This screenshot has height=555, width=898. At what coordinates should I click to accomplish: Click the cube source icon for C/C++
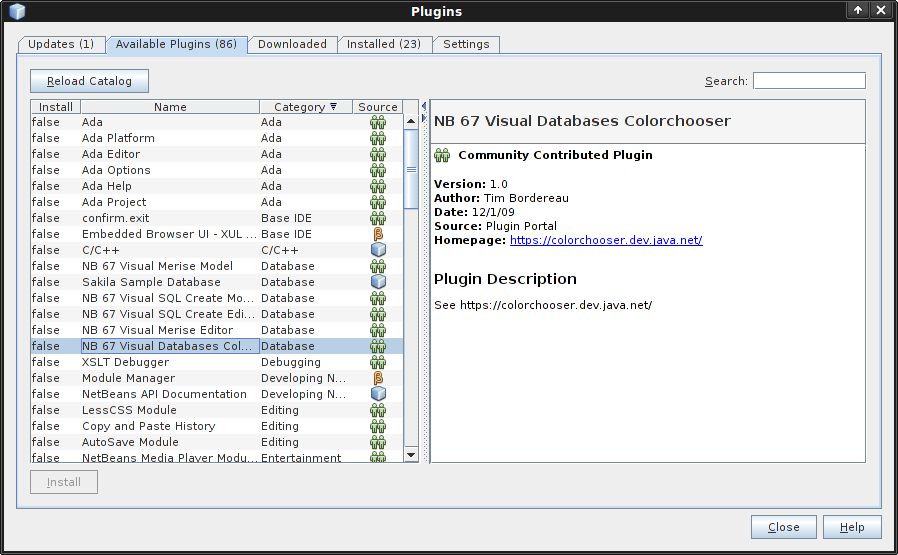(378, 250)
